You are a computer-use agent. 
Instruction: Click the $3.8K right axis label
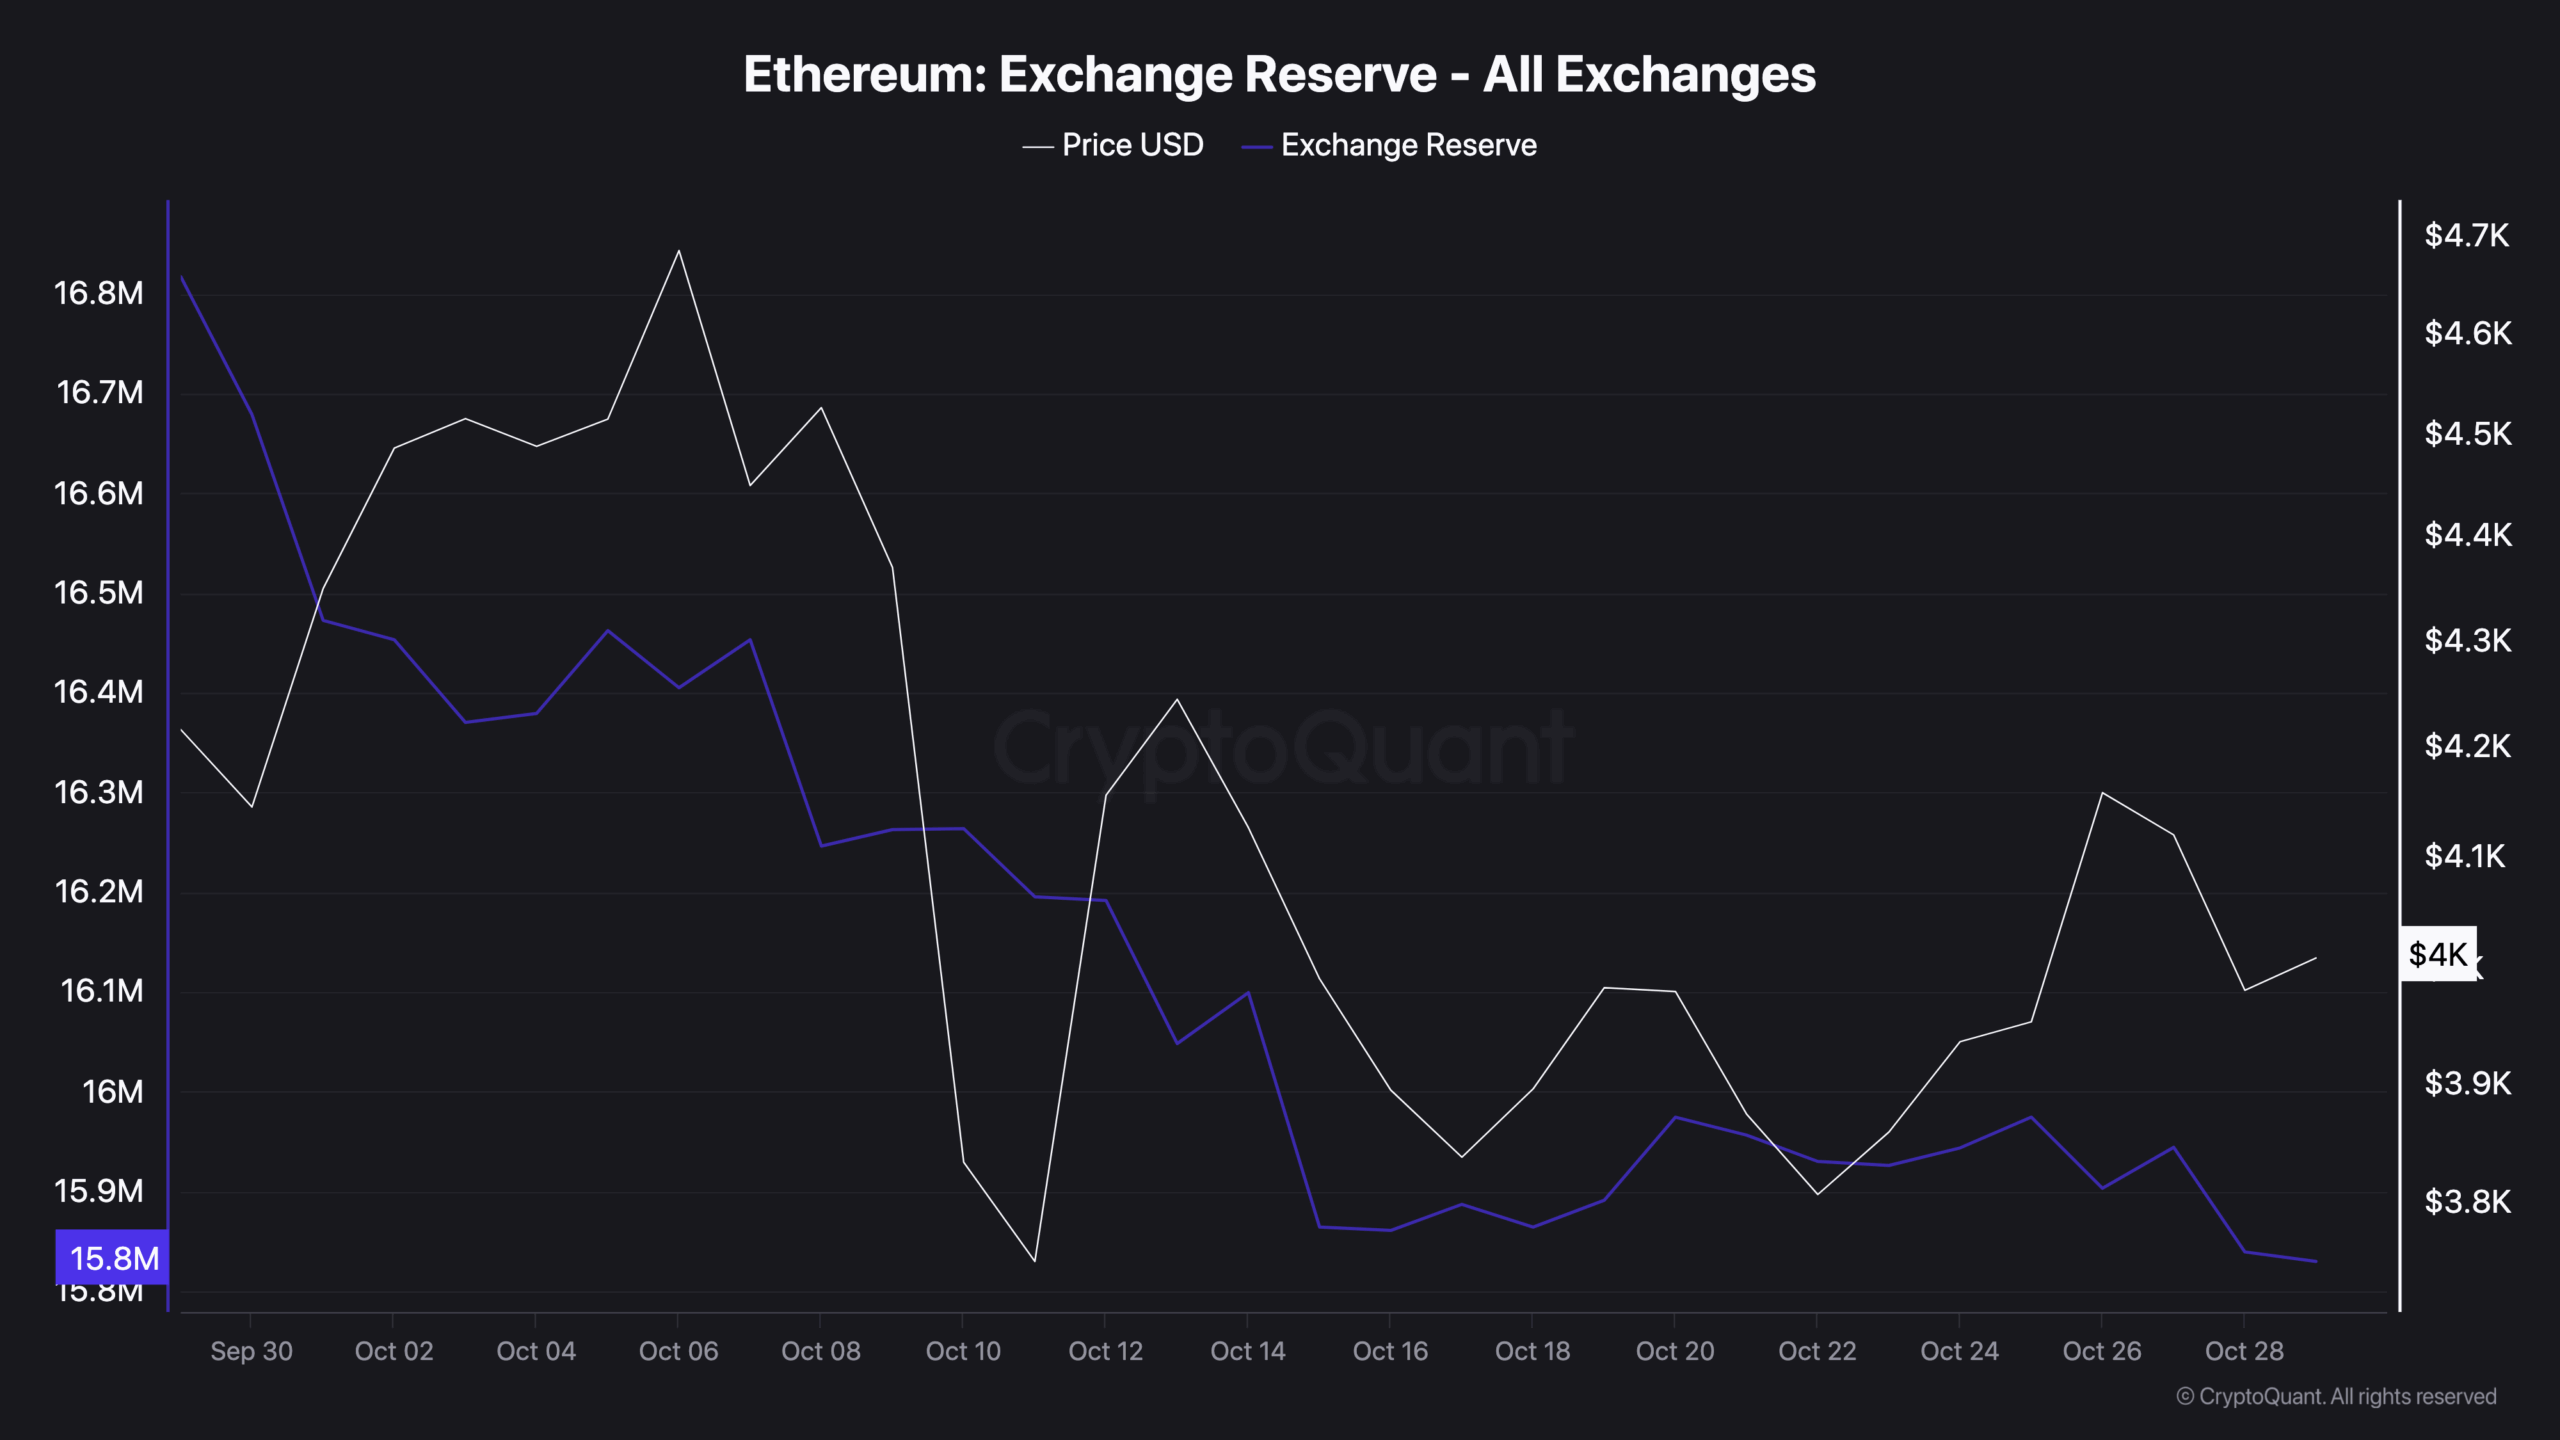click(x=2467, y=1201)
